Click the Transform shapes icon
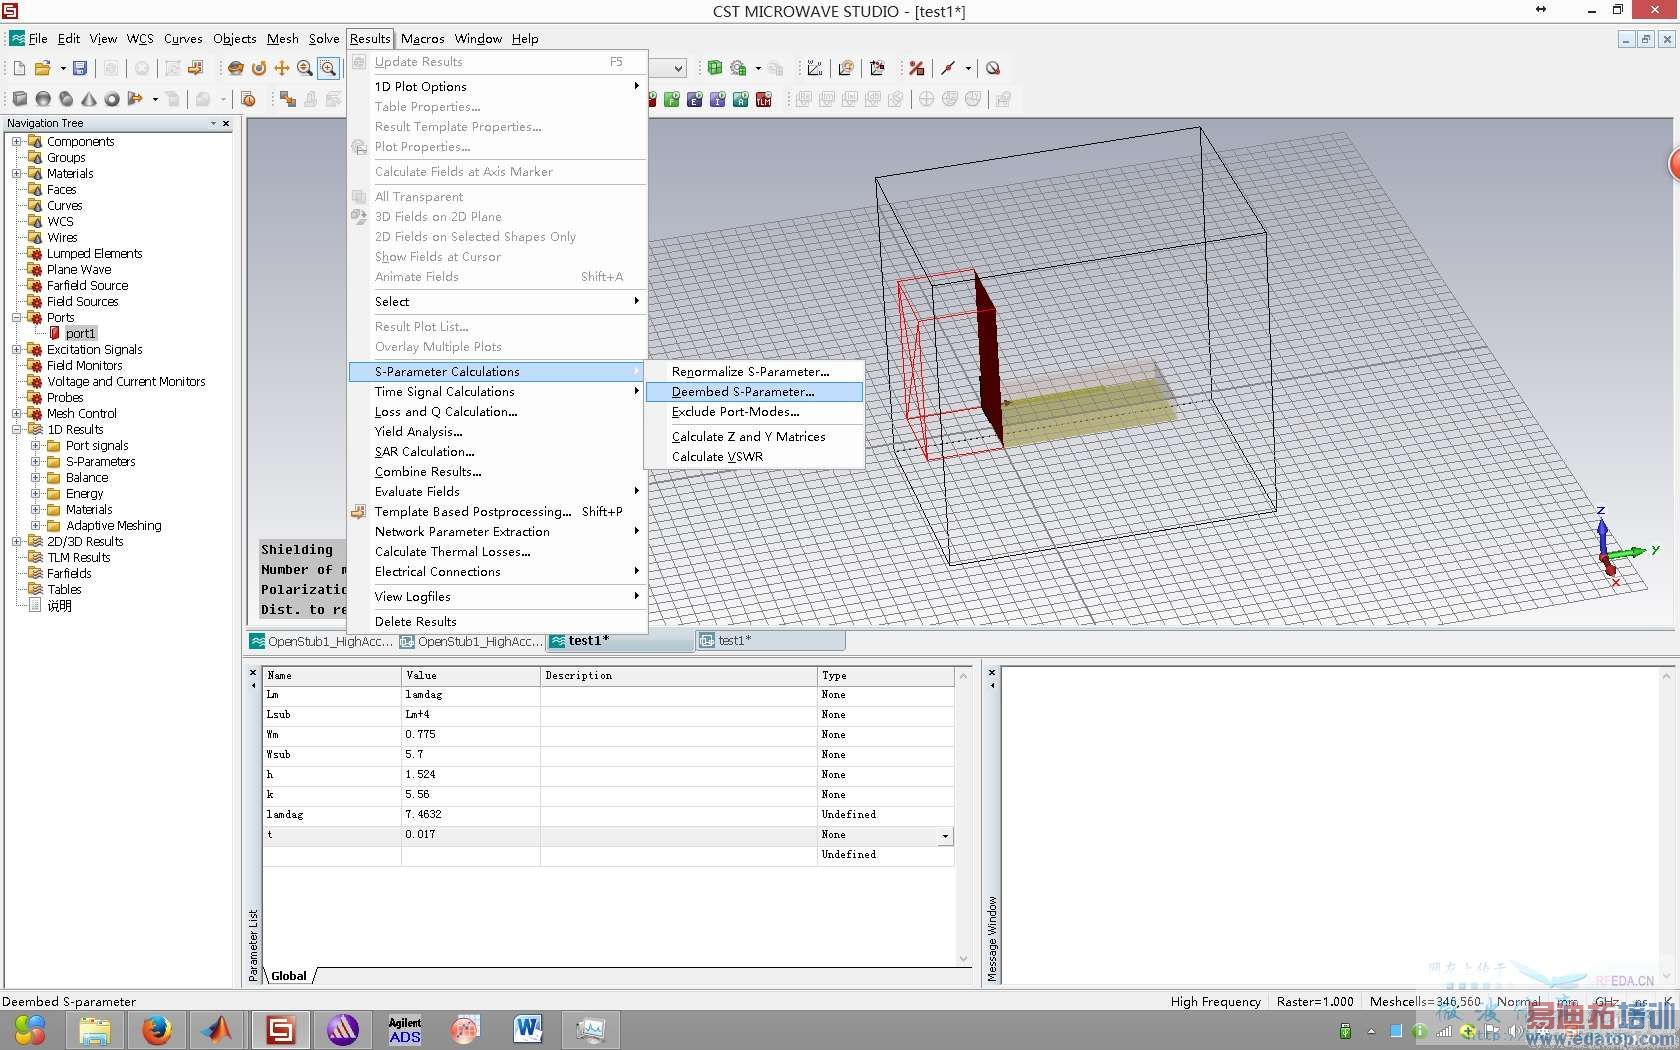This screenshot has height=1050, width=1680. 288,99
